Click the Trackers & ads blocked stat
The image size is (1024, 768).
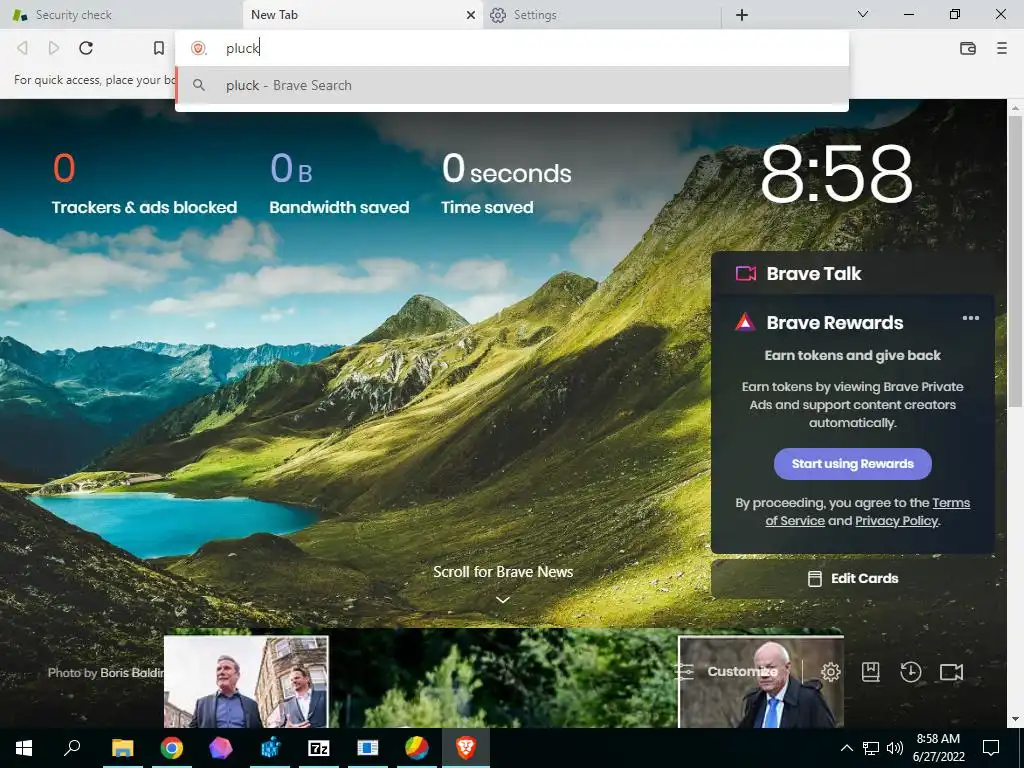click(x=144, y=184)
